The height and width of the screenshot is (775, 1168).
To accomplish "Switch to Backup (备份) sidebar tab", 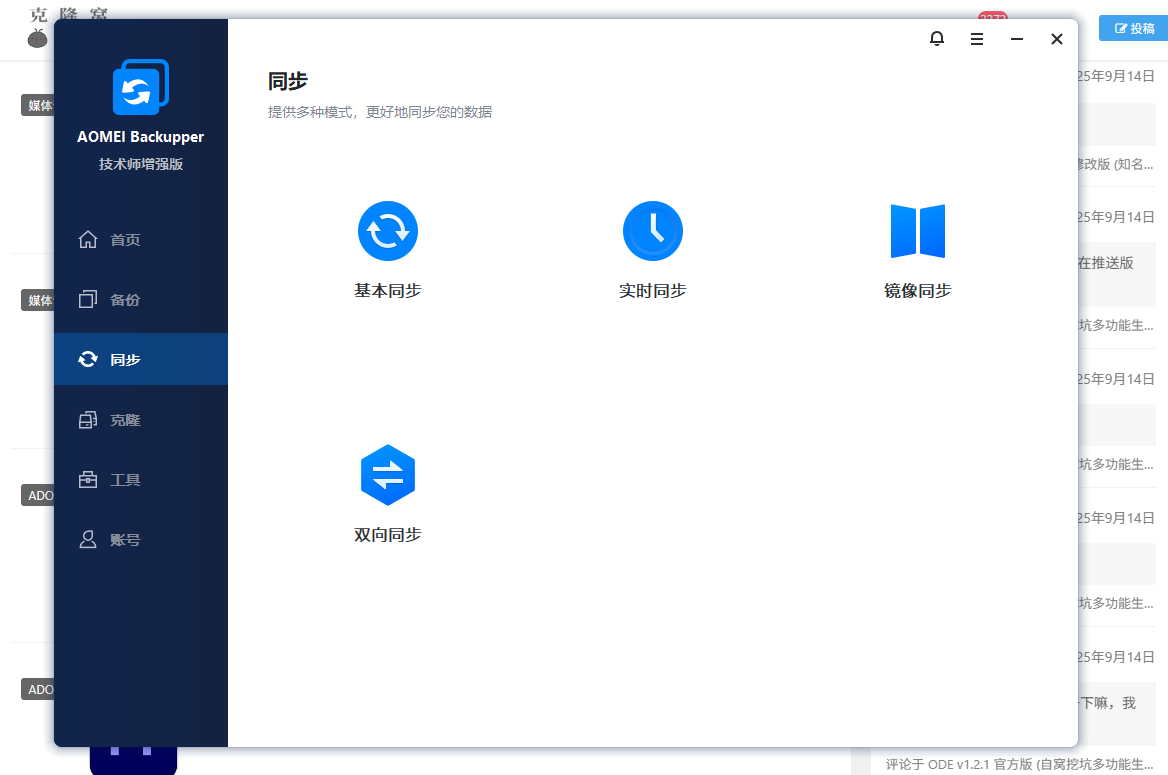I will 125,300.
